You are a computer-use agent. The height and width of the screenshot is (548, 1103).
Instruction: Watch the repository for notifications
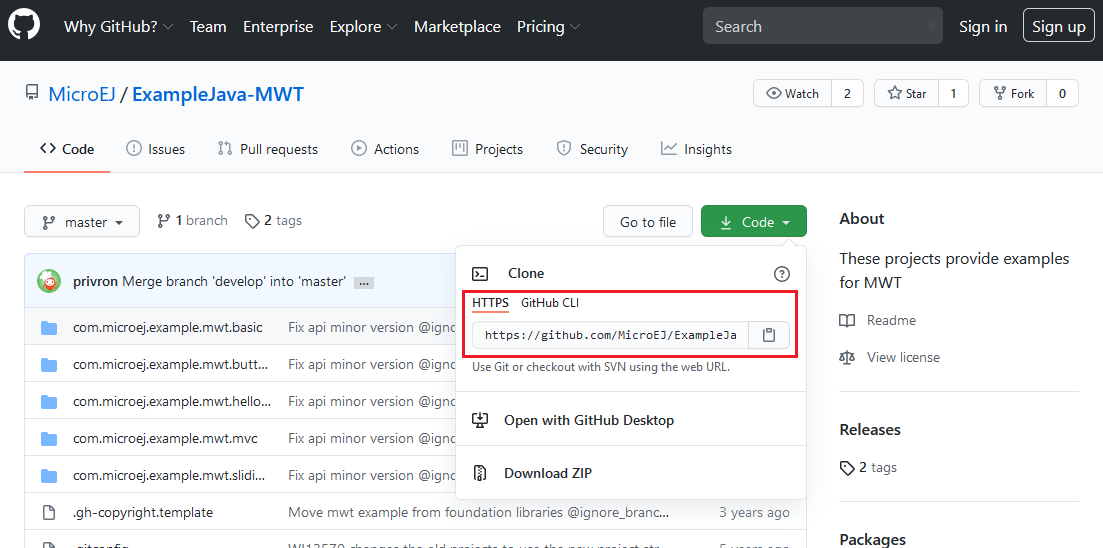[792, 93]
